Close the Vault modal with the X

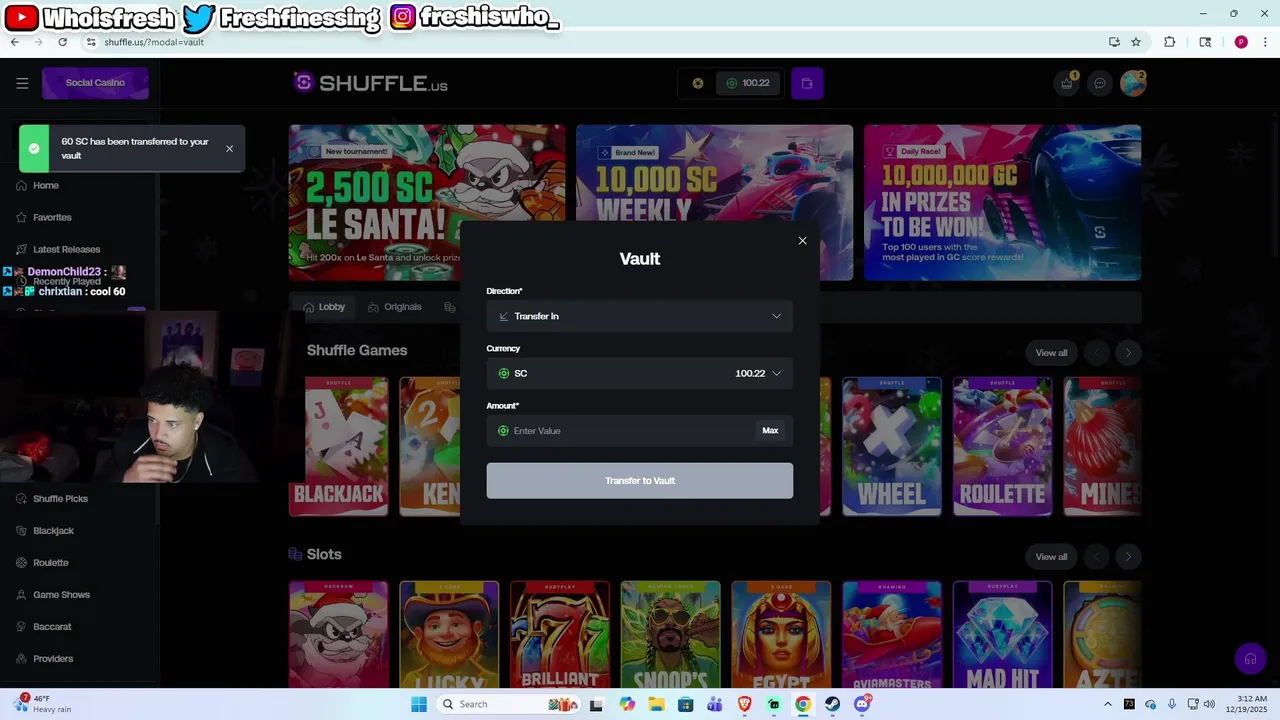tap(802, 241)
